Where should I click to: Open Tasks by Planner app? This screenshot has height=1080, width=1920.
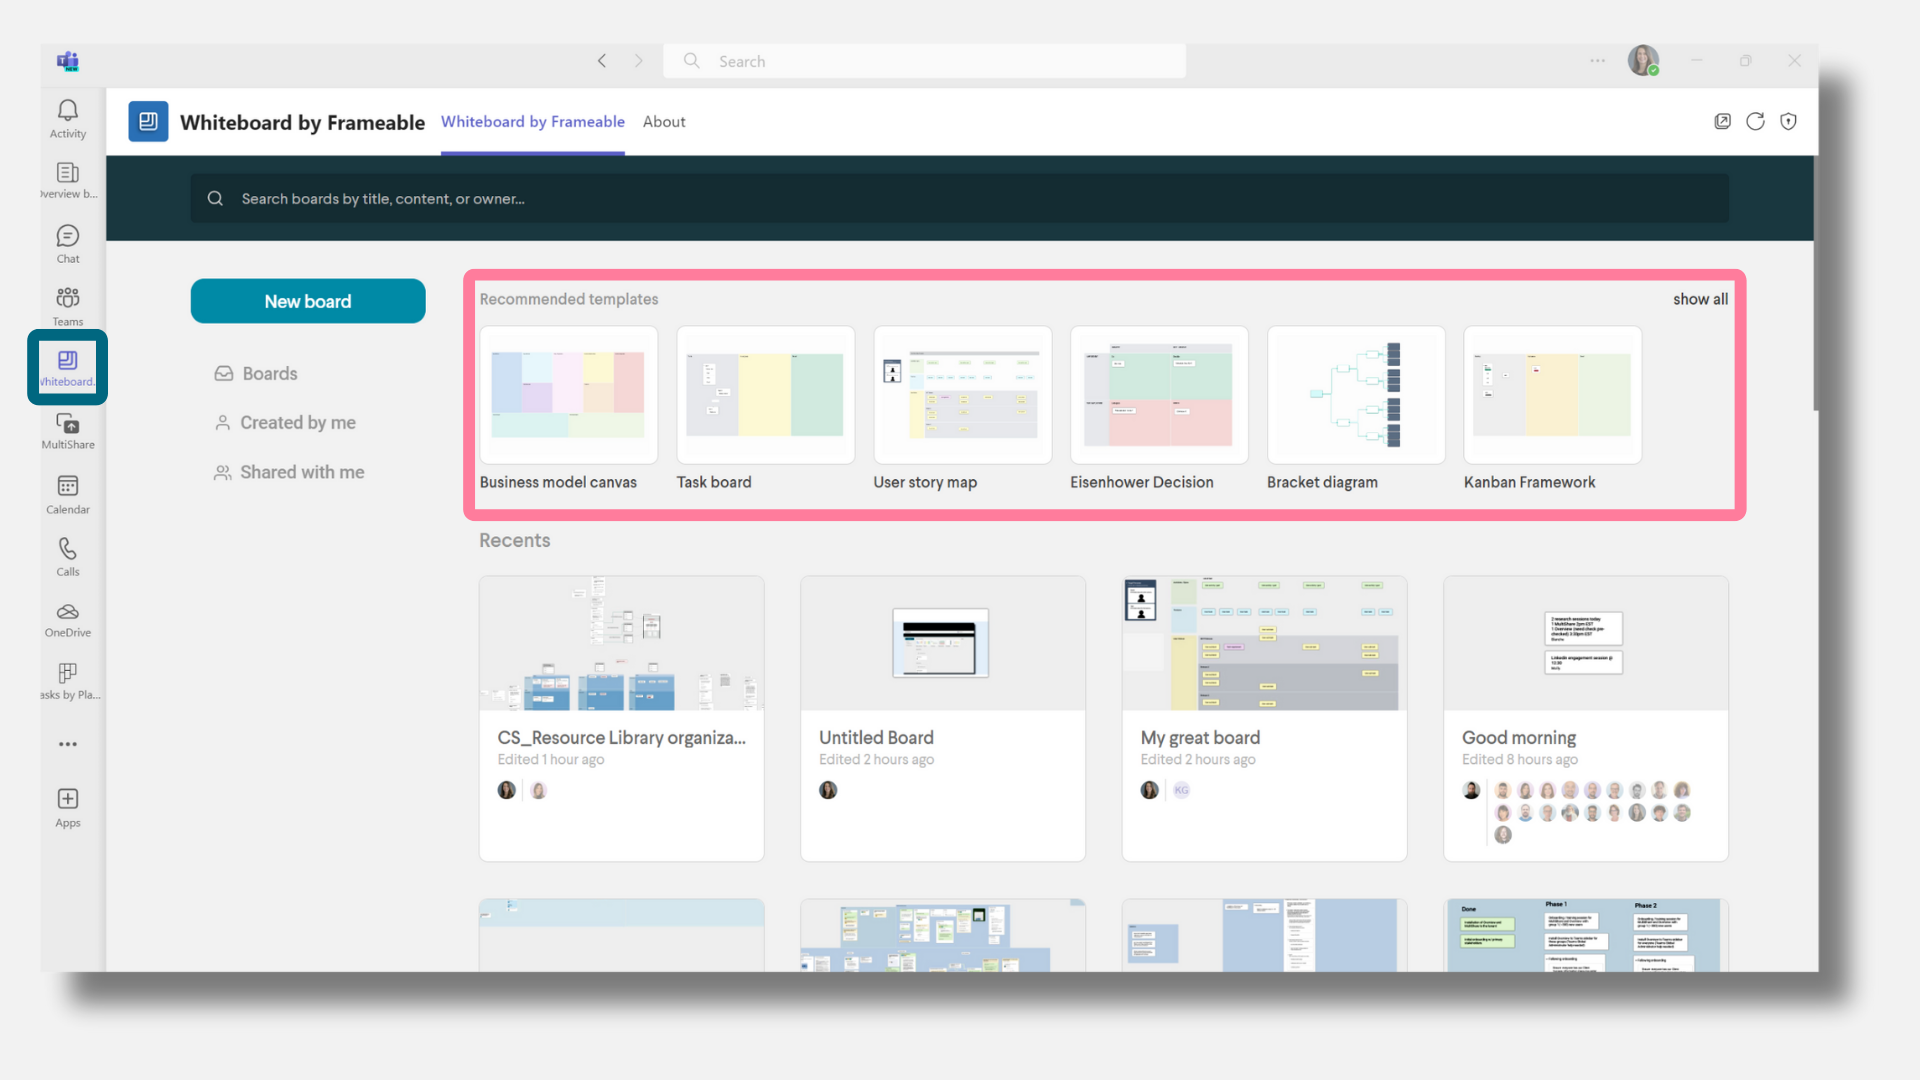tap(68, 681)
